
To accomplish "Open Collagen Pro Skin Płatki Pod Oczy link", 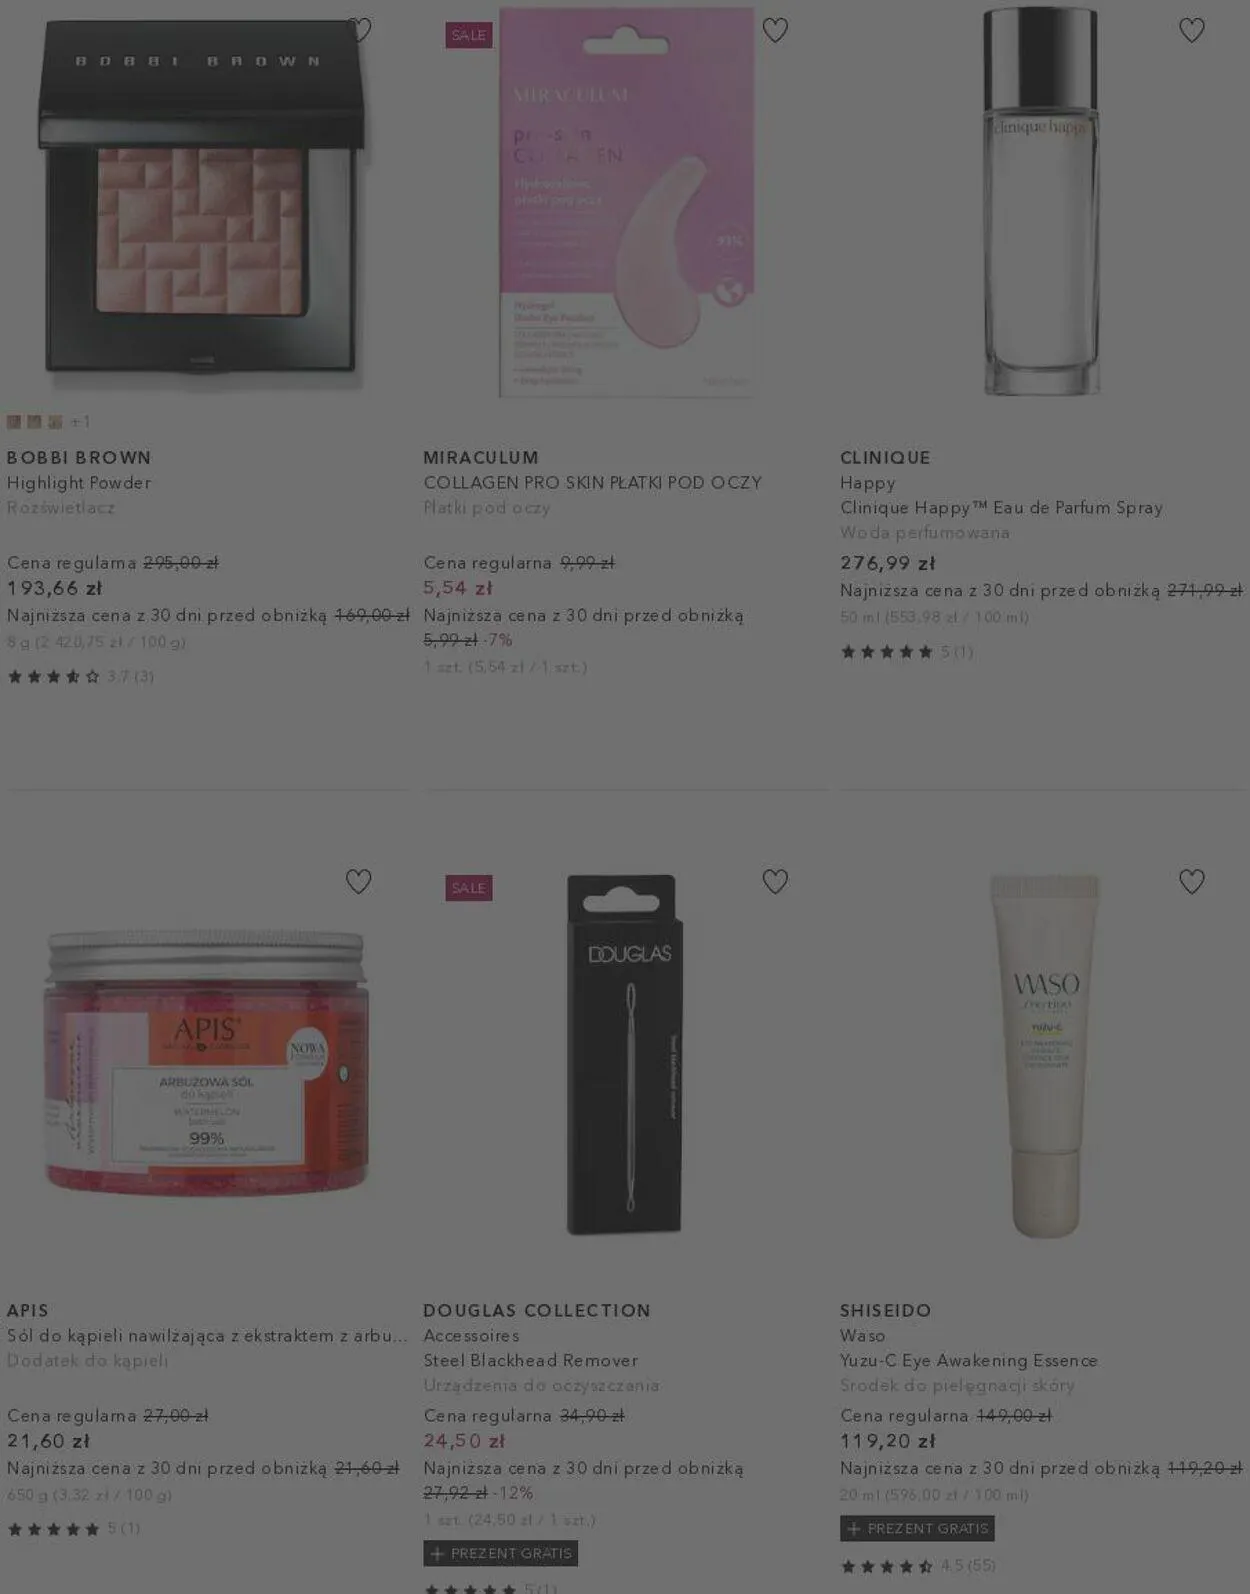I will pos(592,483).
